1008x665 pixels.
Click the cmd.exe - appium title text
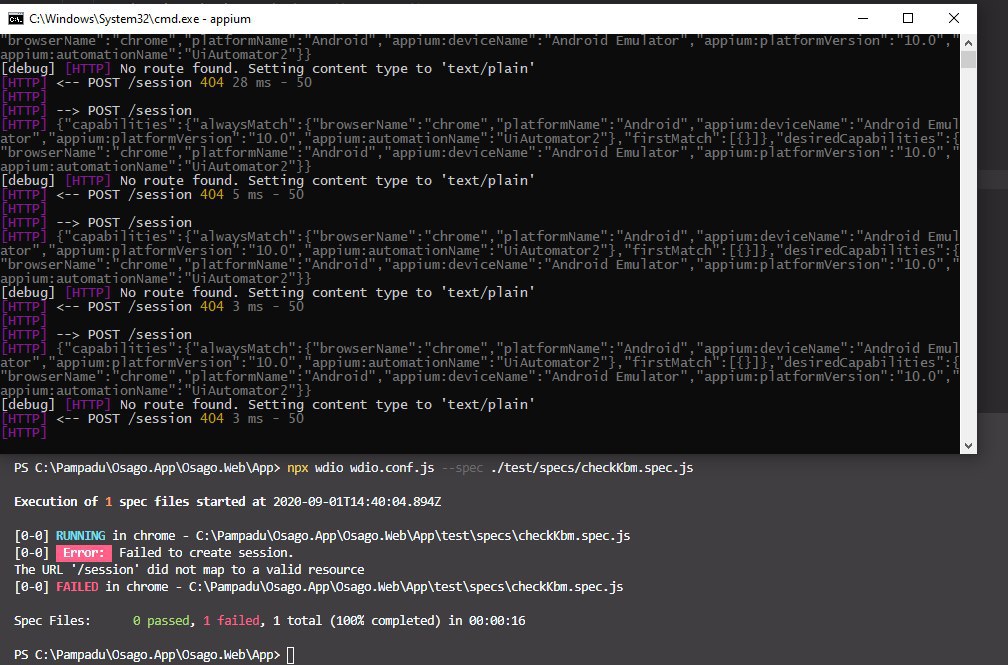(140, 19)
